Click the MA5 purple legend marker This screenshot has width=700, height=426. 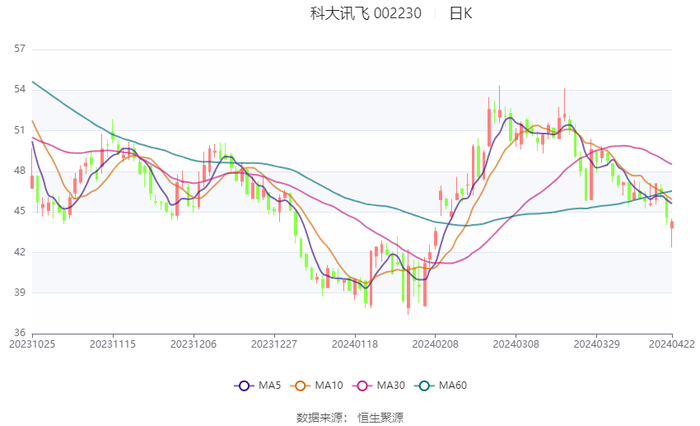click(x=243, y=386)
